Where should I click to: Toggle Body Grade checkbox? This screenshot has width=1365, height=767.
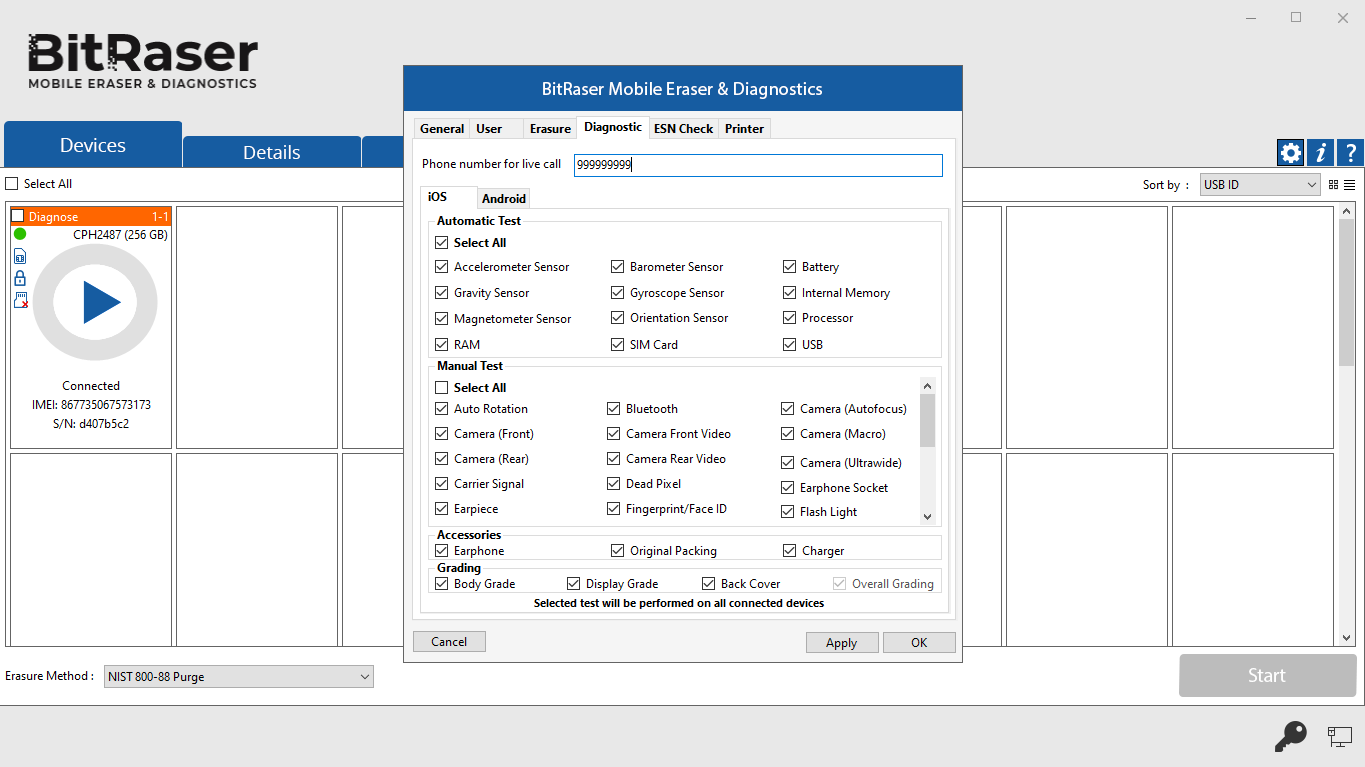[x=442, y=584]
